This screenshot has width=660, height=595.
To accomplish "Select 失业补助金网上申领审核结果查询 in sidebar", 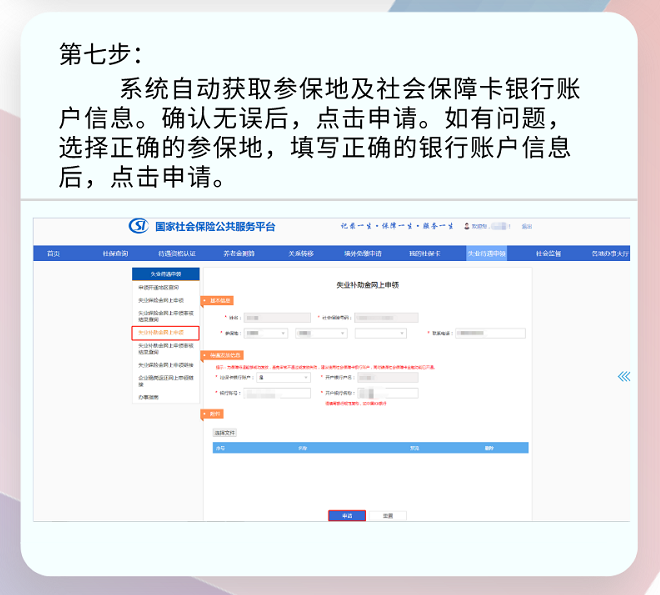I will [x=166, y=348].
